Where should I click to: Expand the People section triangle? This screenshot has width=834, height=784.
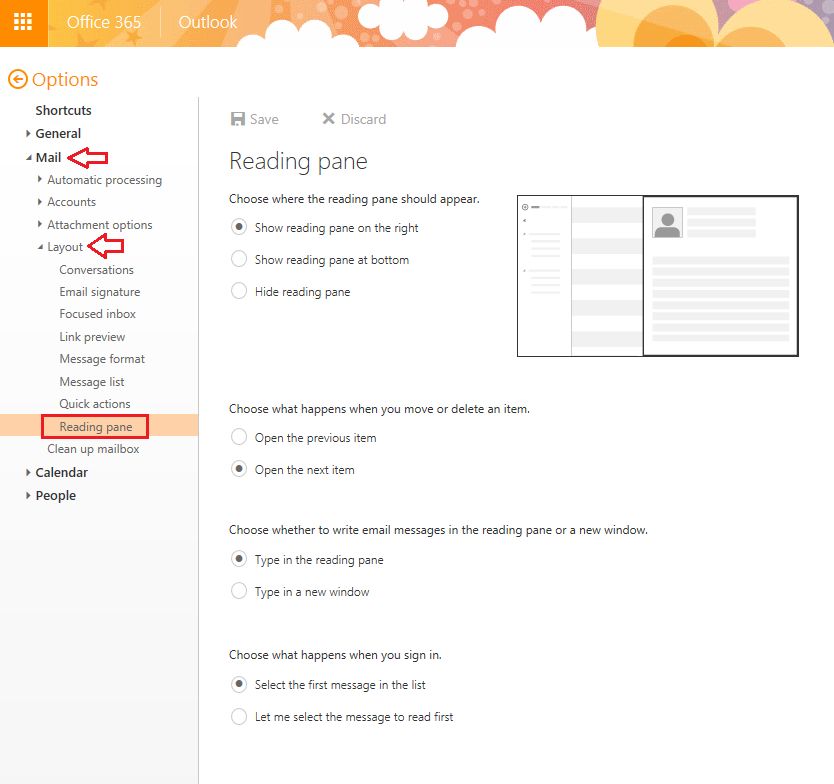[28, 495]
